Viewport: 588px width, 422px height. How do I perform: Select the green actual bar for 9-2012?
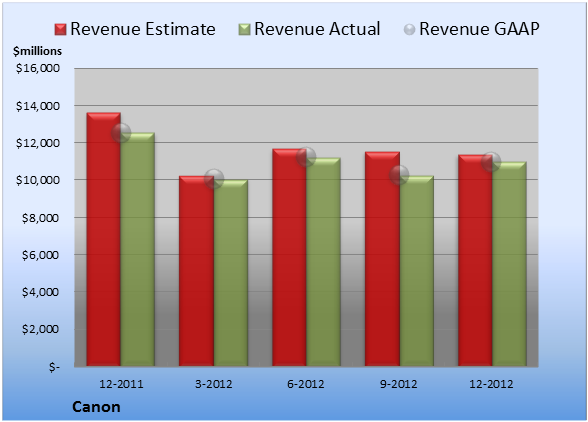pos(417,271)
